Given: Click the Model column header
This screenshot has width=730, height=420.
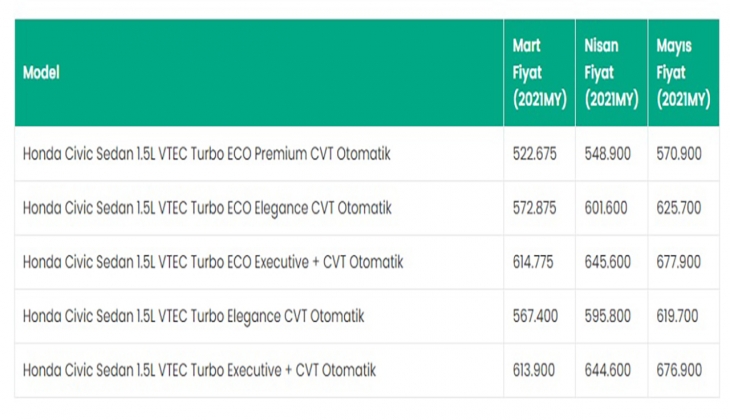Looking at the screenshot, I should (x=41, y=73).
